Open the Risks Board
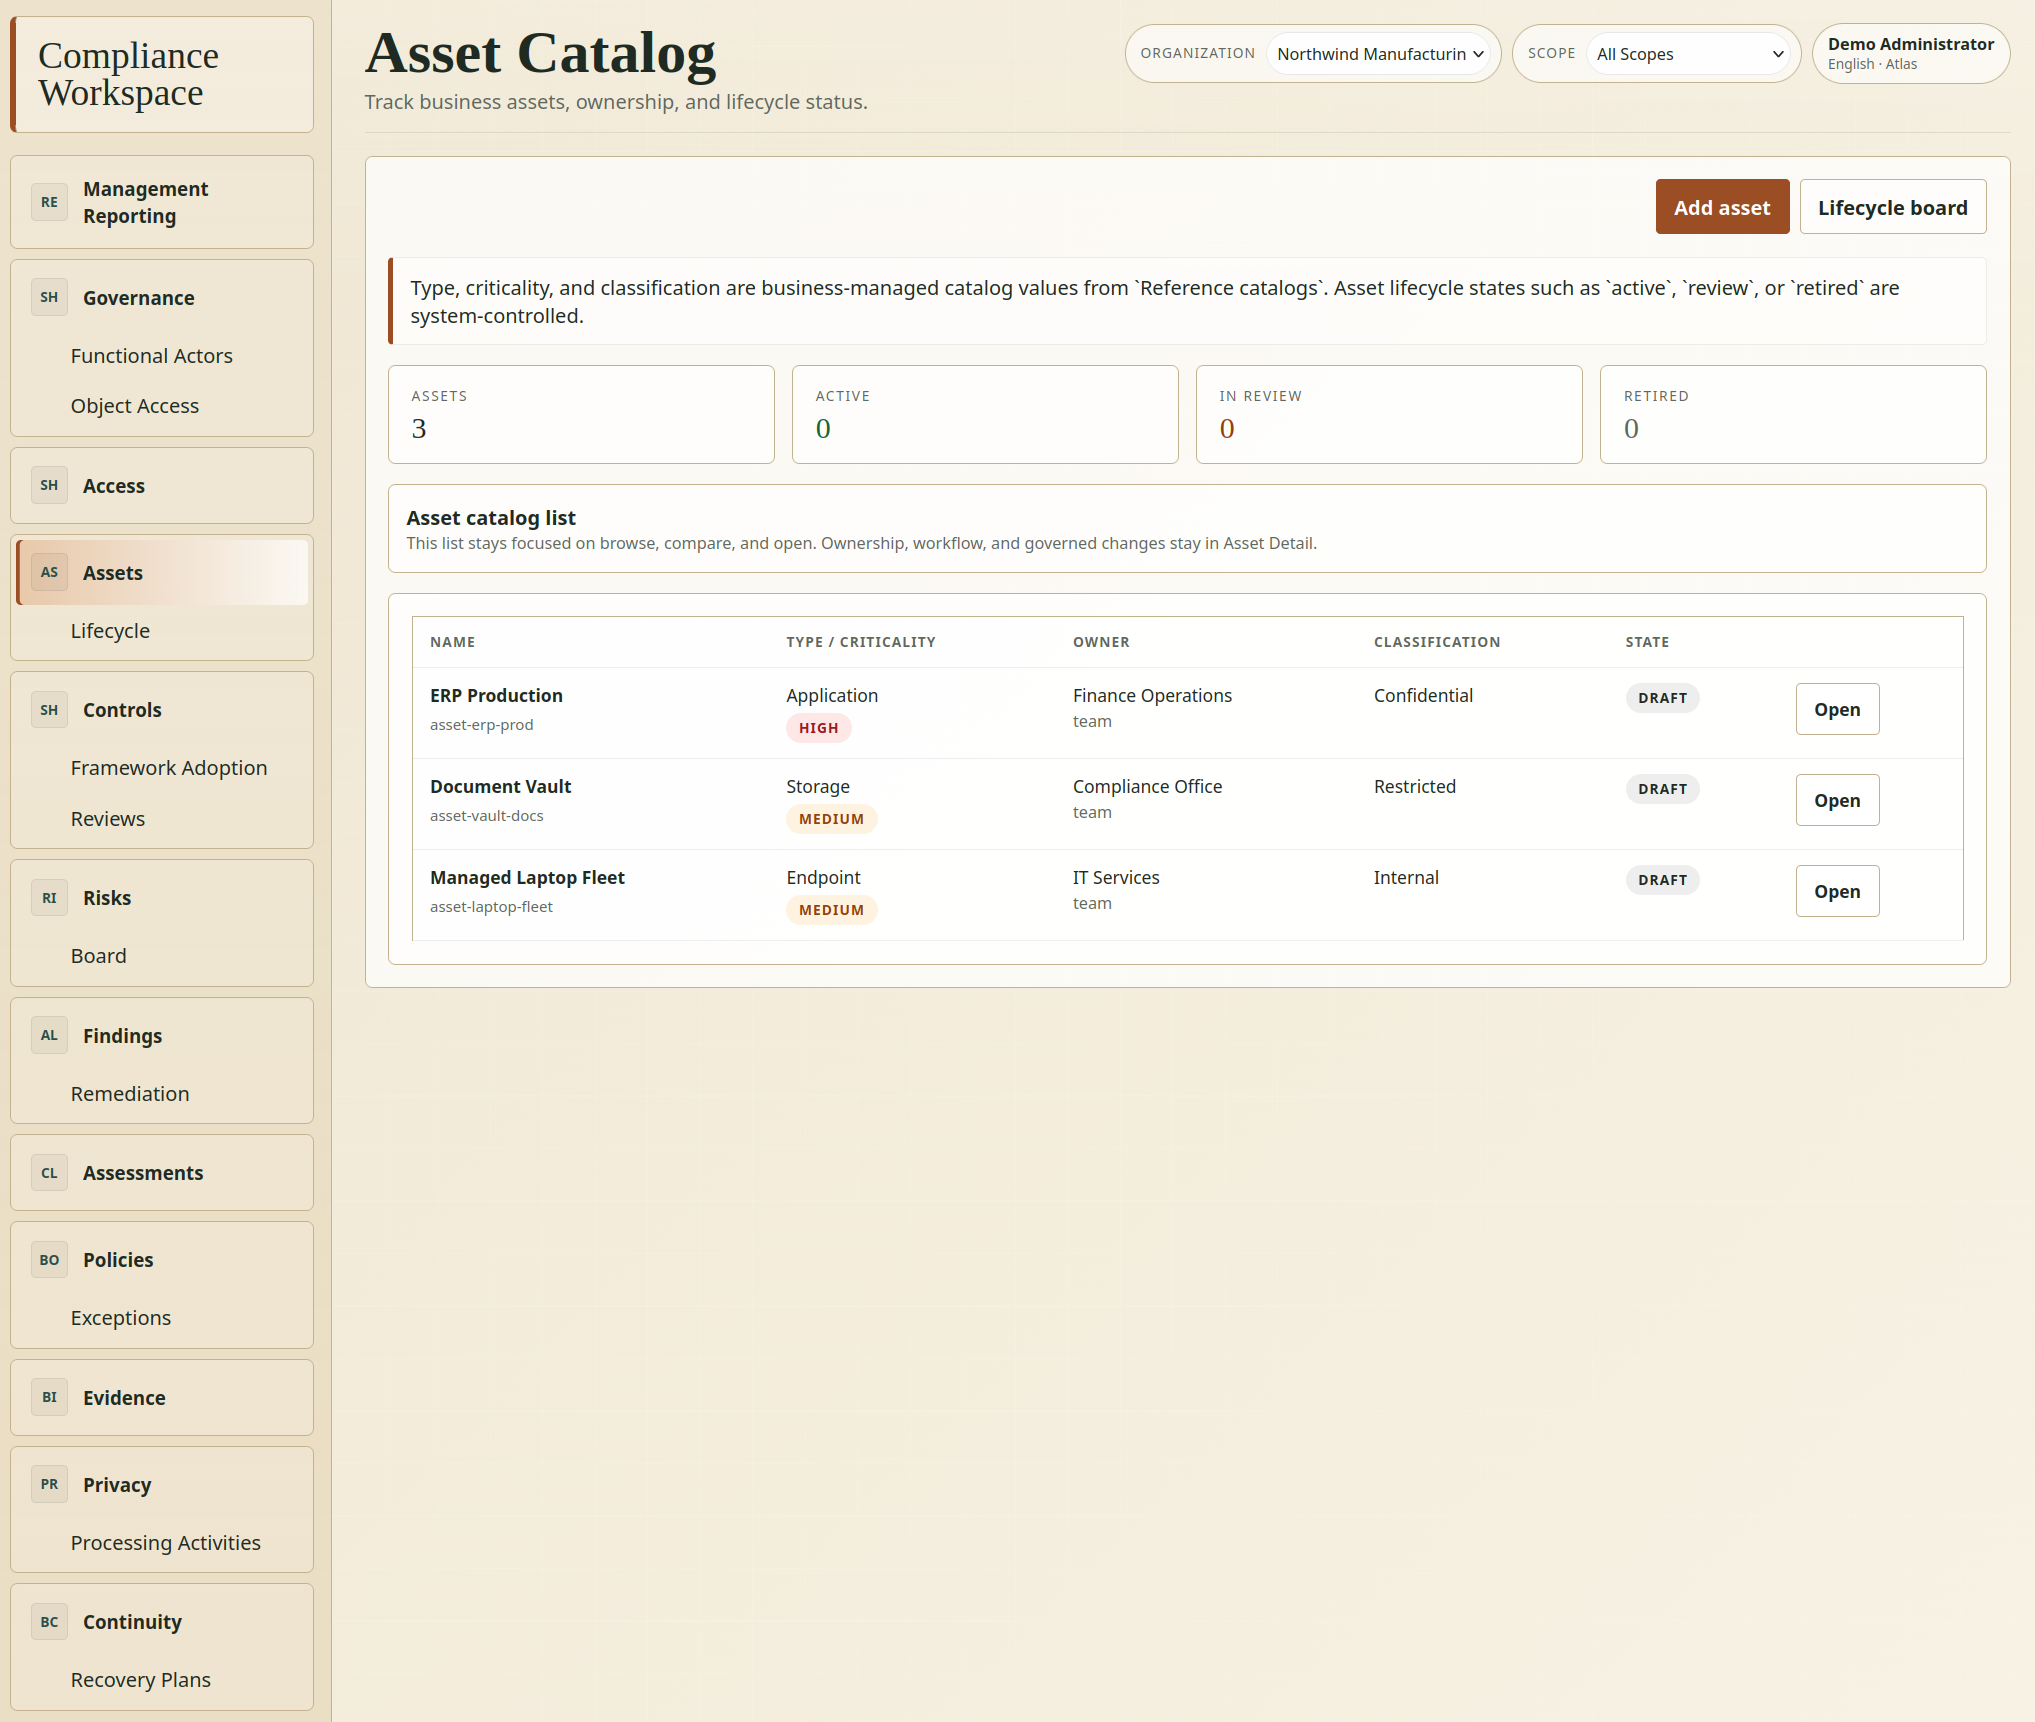 pyautogui.click(x=99, y=956)
